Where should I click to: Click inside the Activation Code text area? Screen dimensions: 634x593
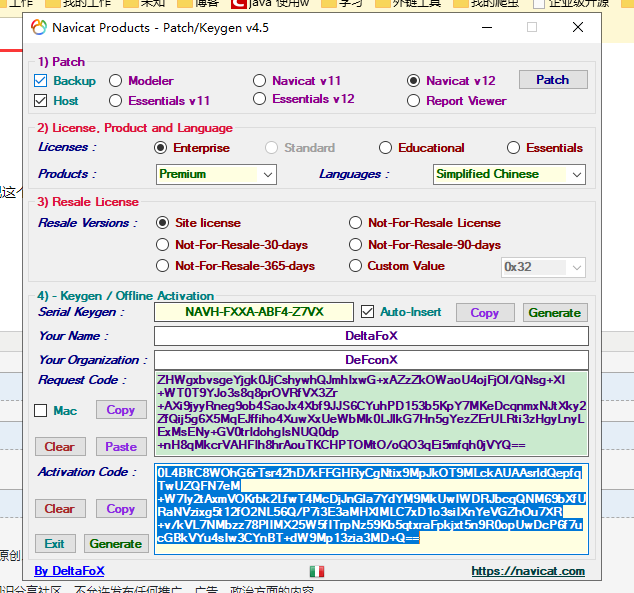(x=371, y=509)
